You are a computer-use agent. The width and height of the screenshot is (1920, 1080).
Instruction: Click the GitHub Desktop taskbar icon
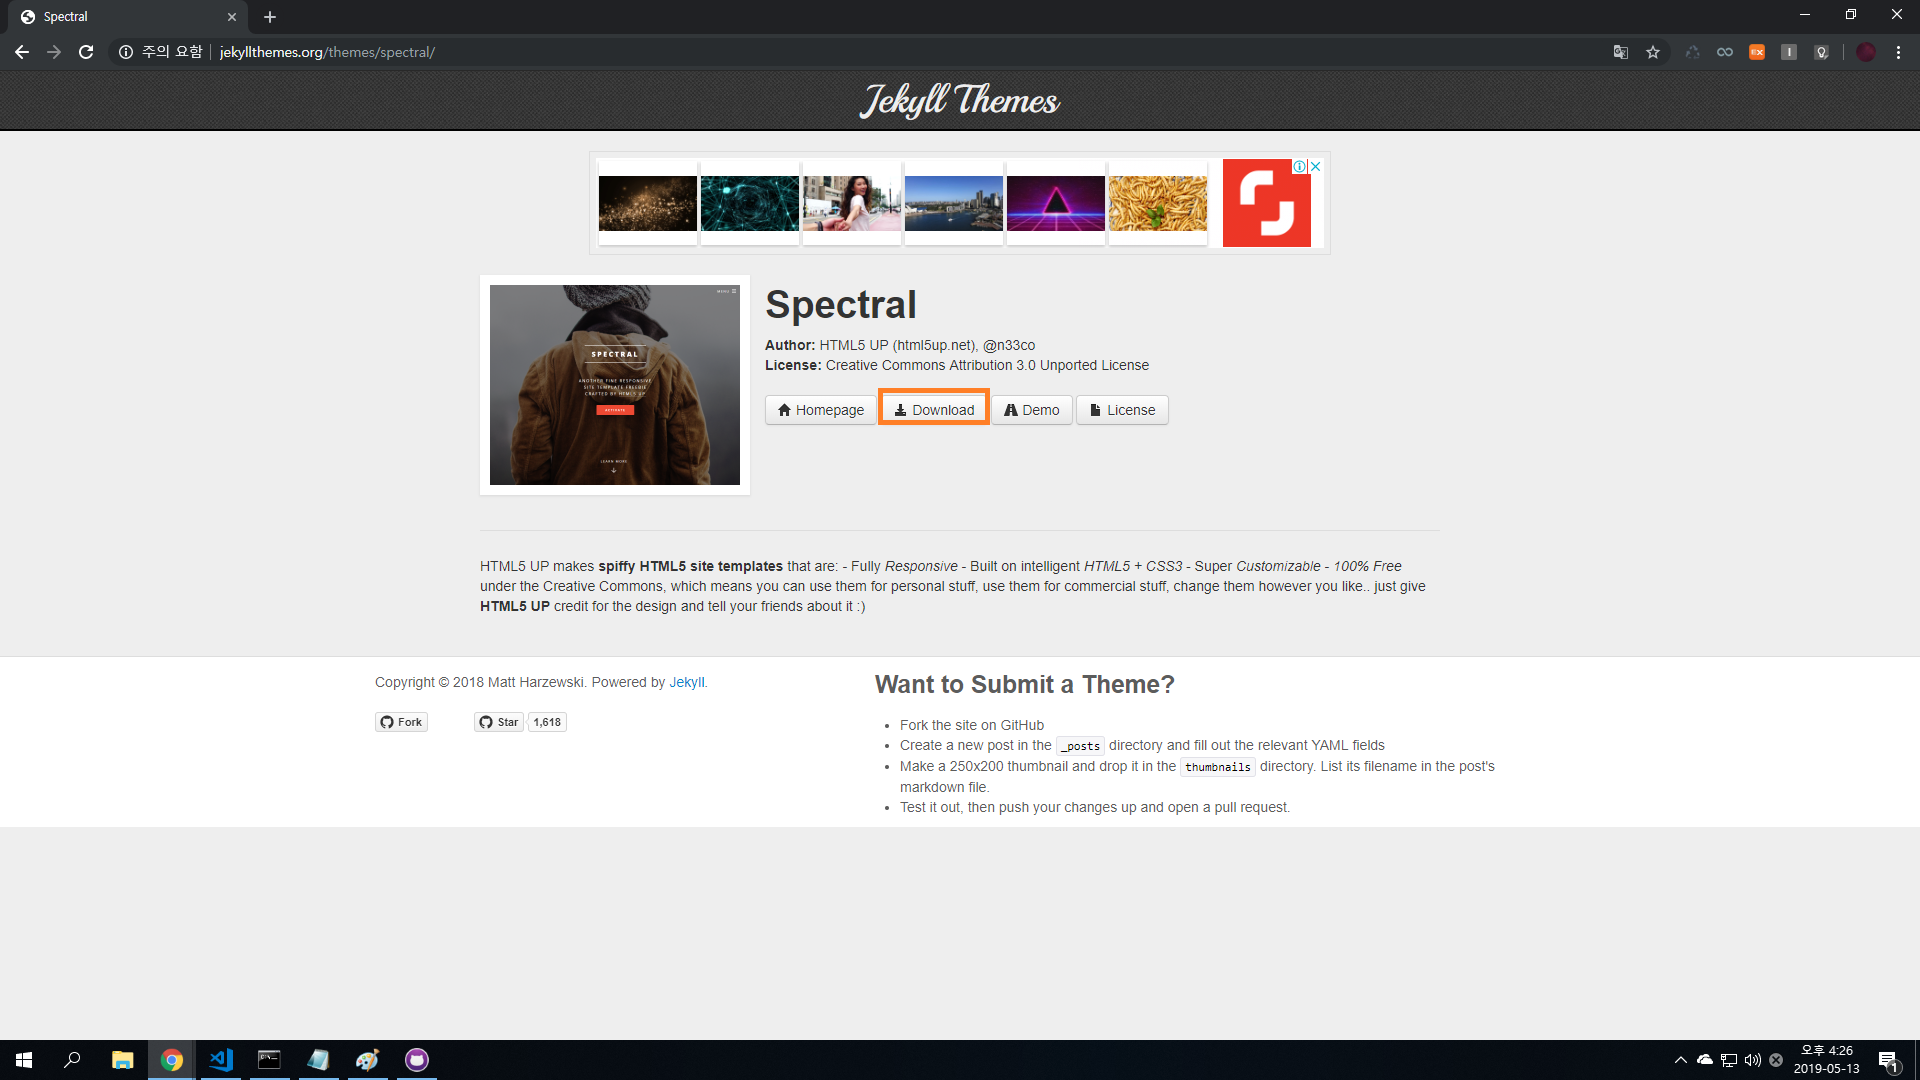417,1060
